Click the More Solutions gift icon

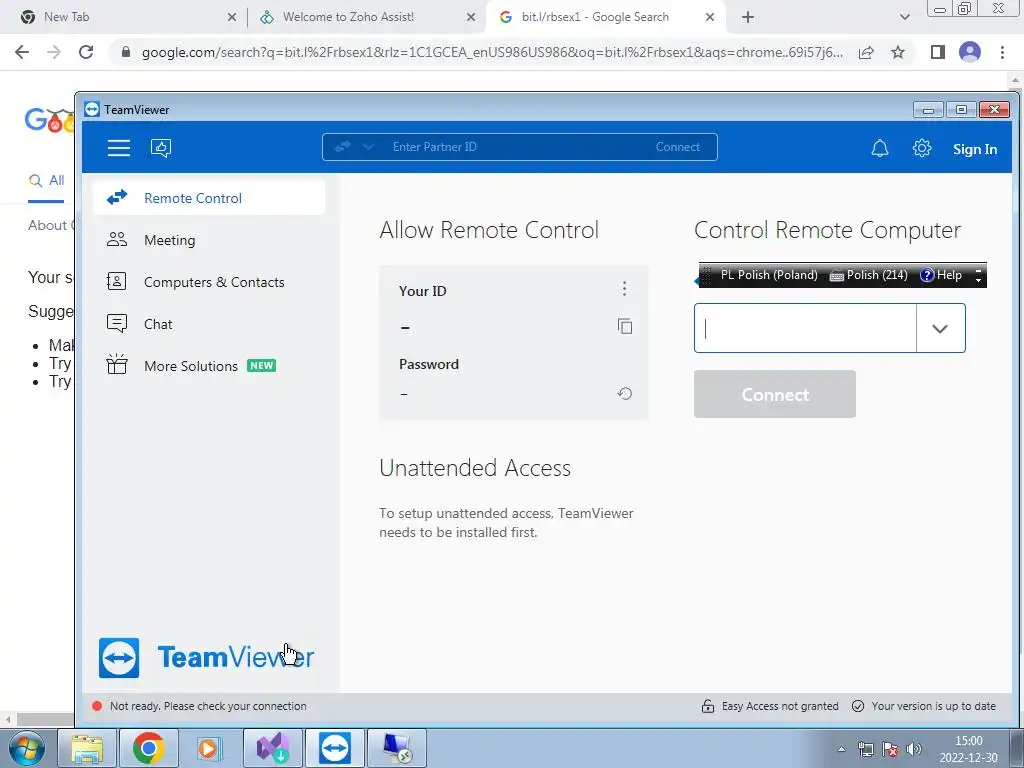pyautogui.click(x=117, y=364)
